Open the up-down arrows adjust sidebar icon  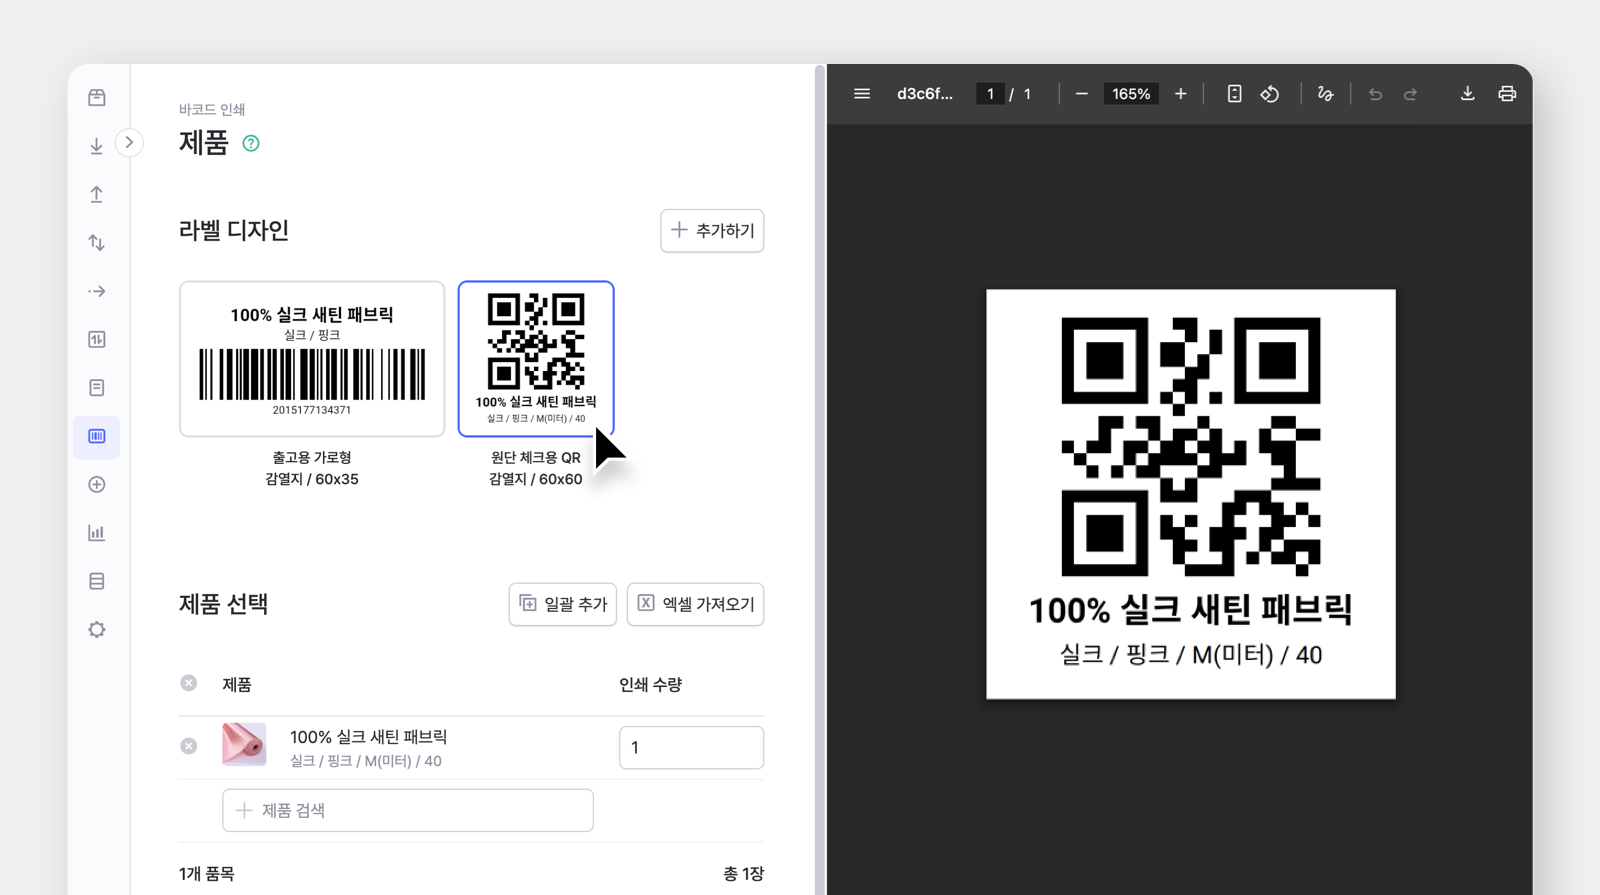[x=97, y=242]
